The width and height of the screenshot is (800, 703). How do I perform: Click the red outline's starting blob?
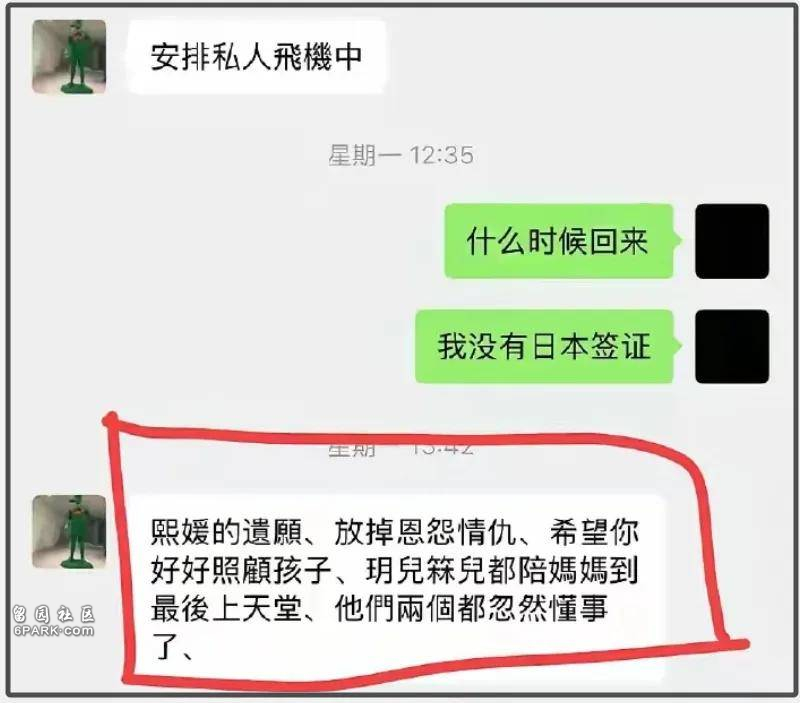coord(110,420)
